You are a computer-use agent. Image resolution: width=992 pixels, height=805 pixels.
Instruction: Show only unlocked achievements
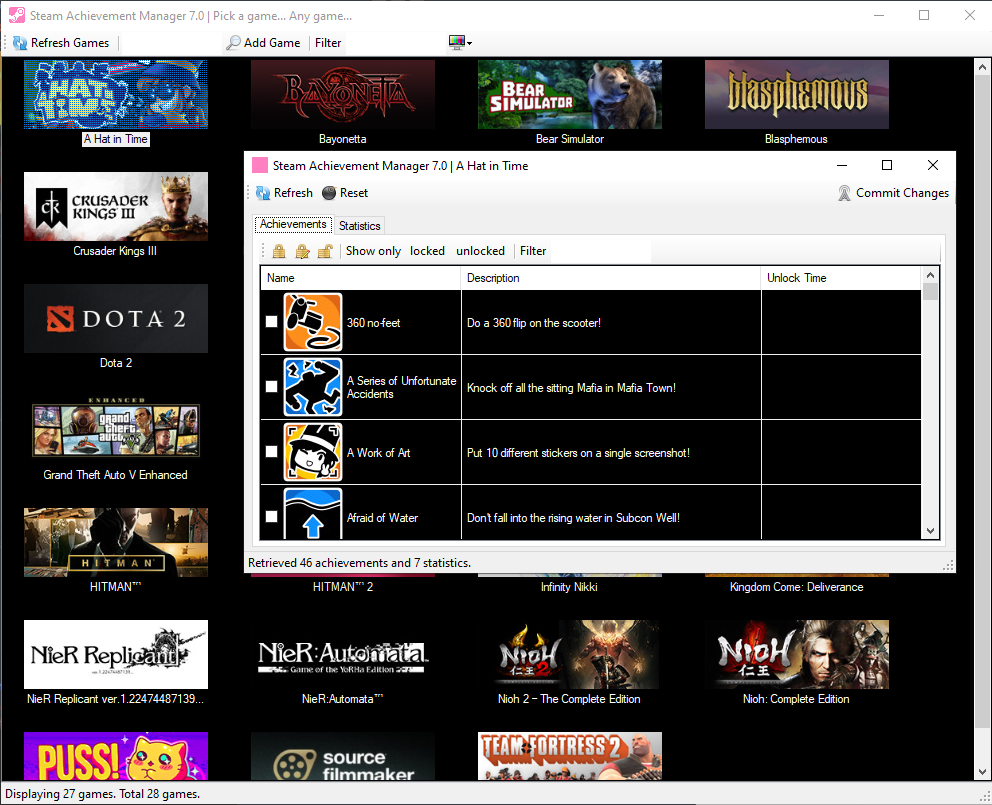pyautogui.click(x=480, y=251)
